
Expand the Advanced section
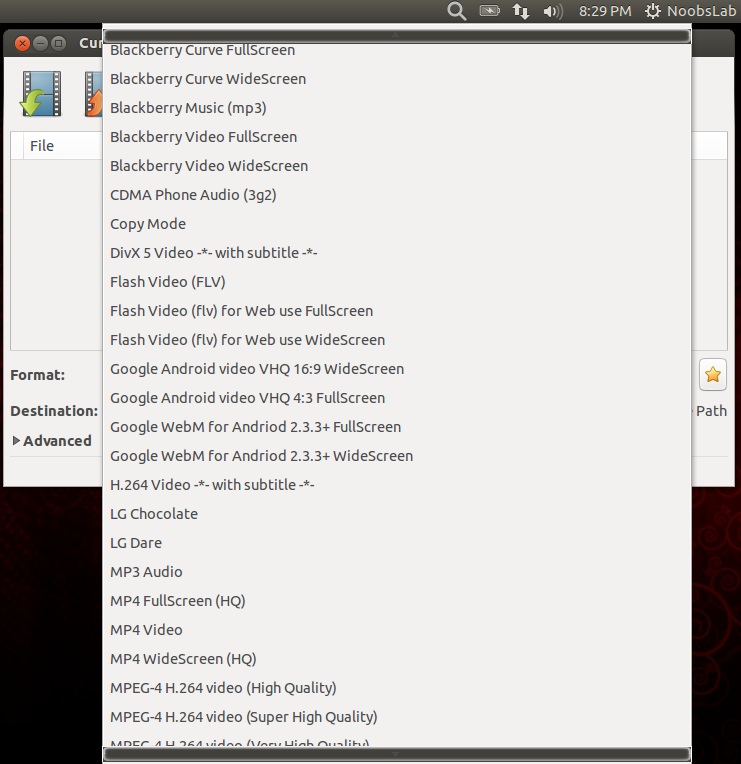[52, 440]
